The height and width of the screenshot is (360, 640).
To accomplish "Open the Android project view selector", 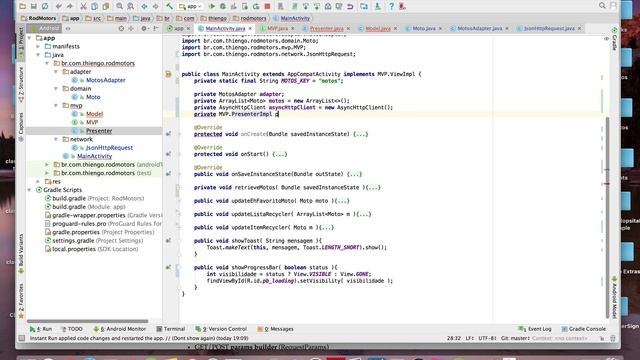I will 45,28.
